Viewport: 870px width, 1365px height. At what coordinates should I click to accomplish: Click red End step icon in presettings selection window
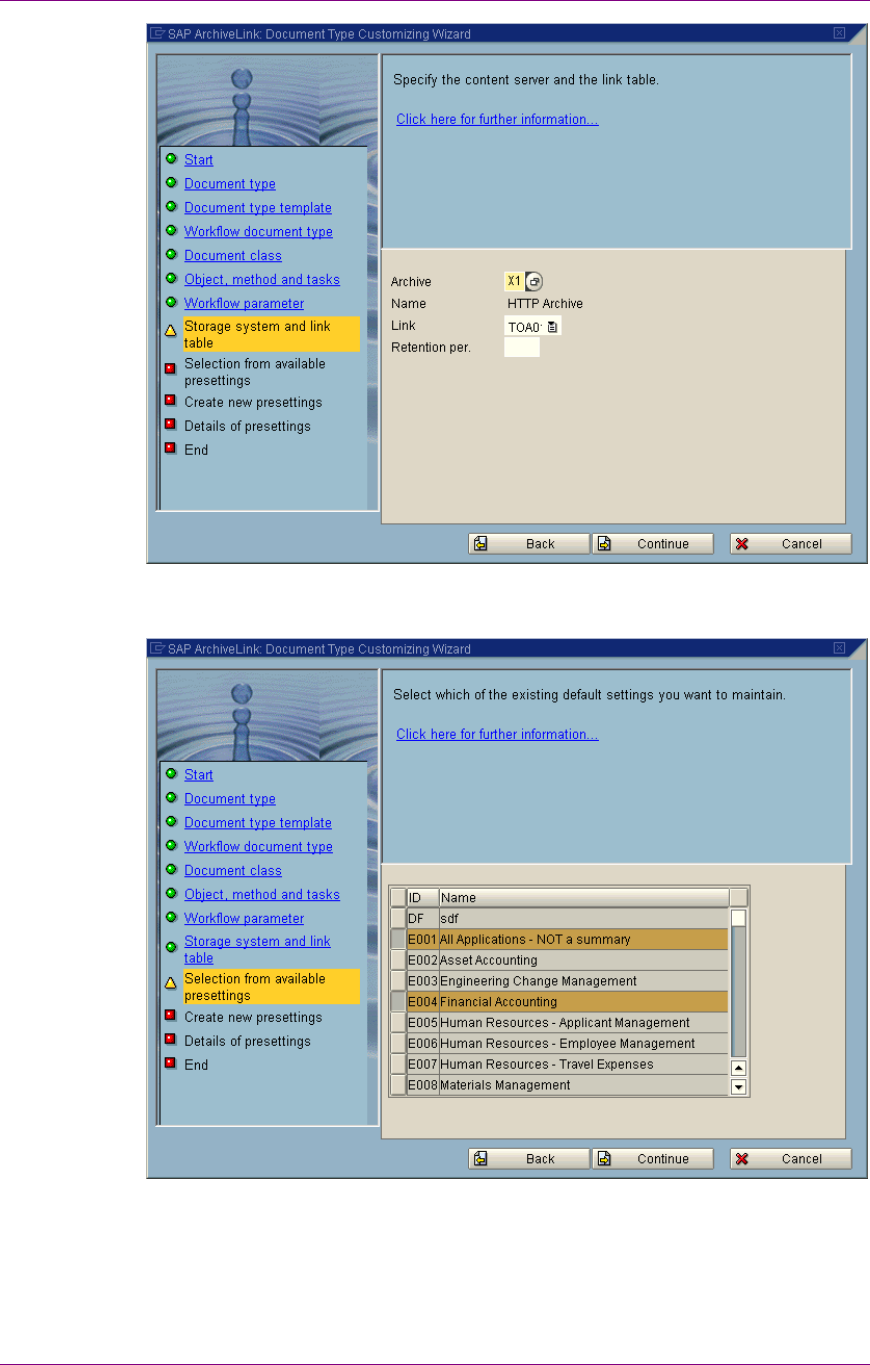[171, 1064]
